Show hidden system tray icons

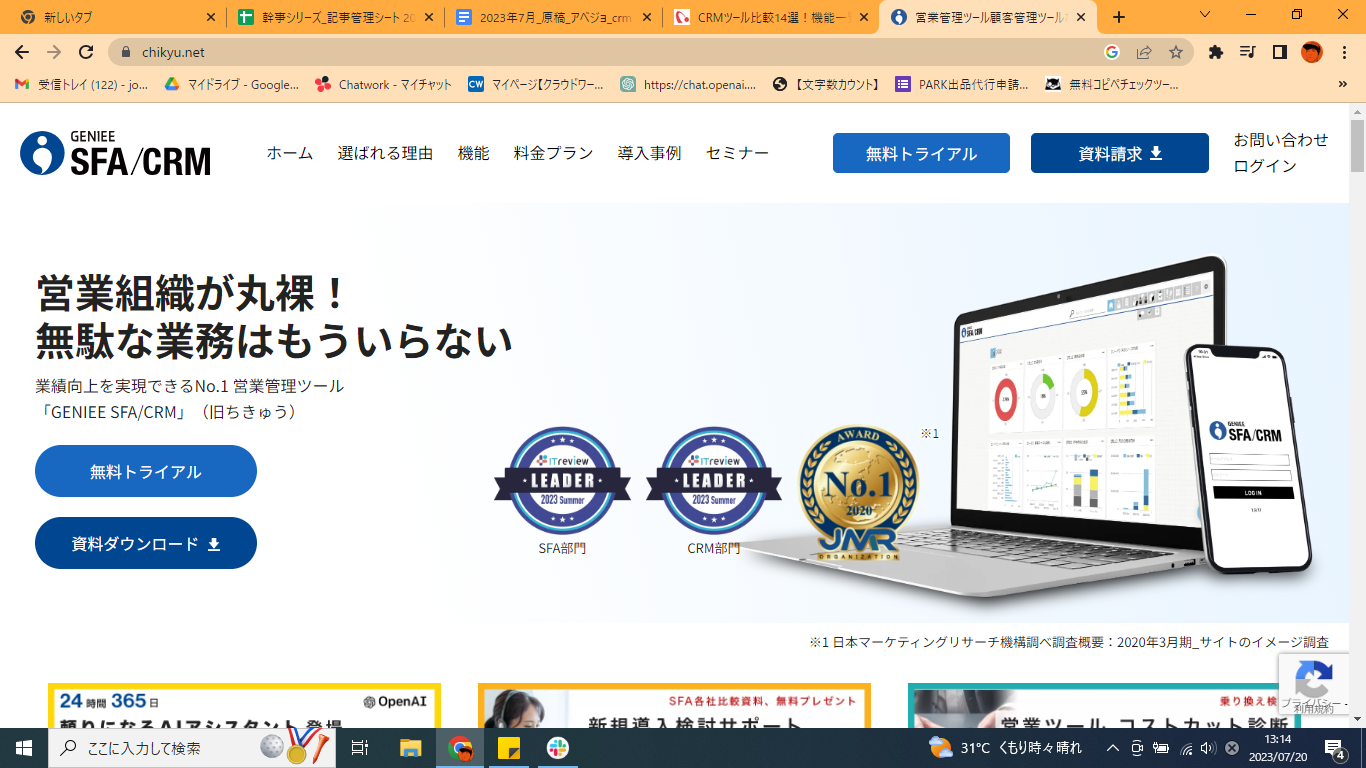point(1112,748)
